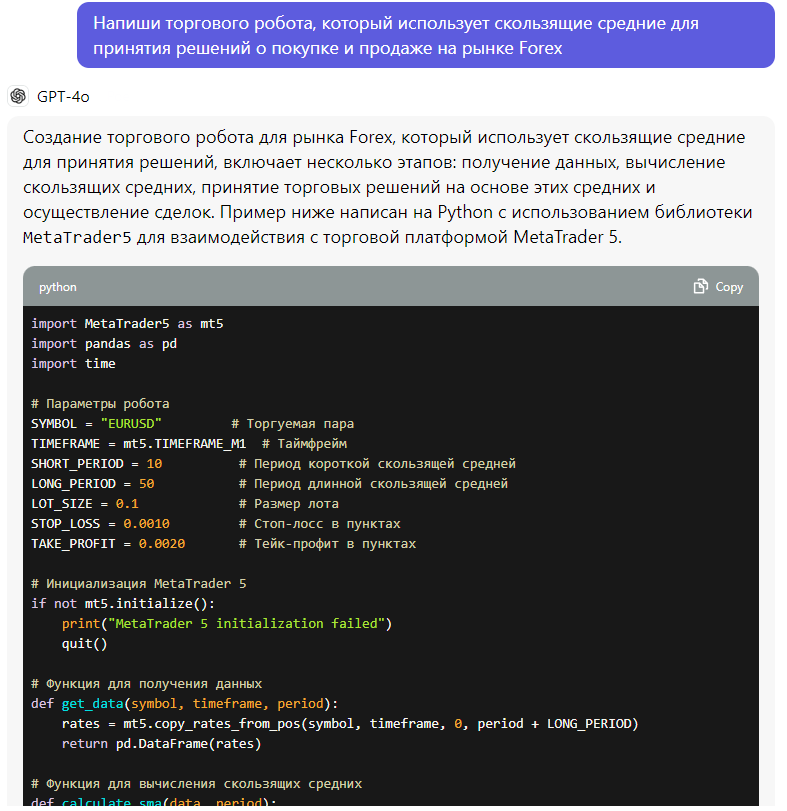Viewport: 787px width, 811px height.
Task: Click the copy icon in the code header
Action: (x=700, y=287)
